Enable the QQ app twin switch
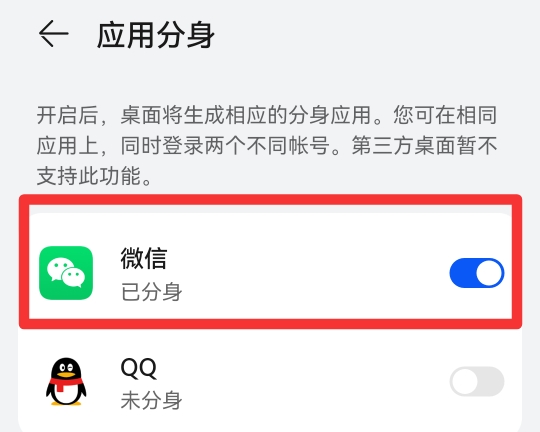This screenshot has height=432, width=540. coord(477,382)
